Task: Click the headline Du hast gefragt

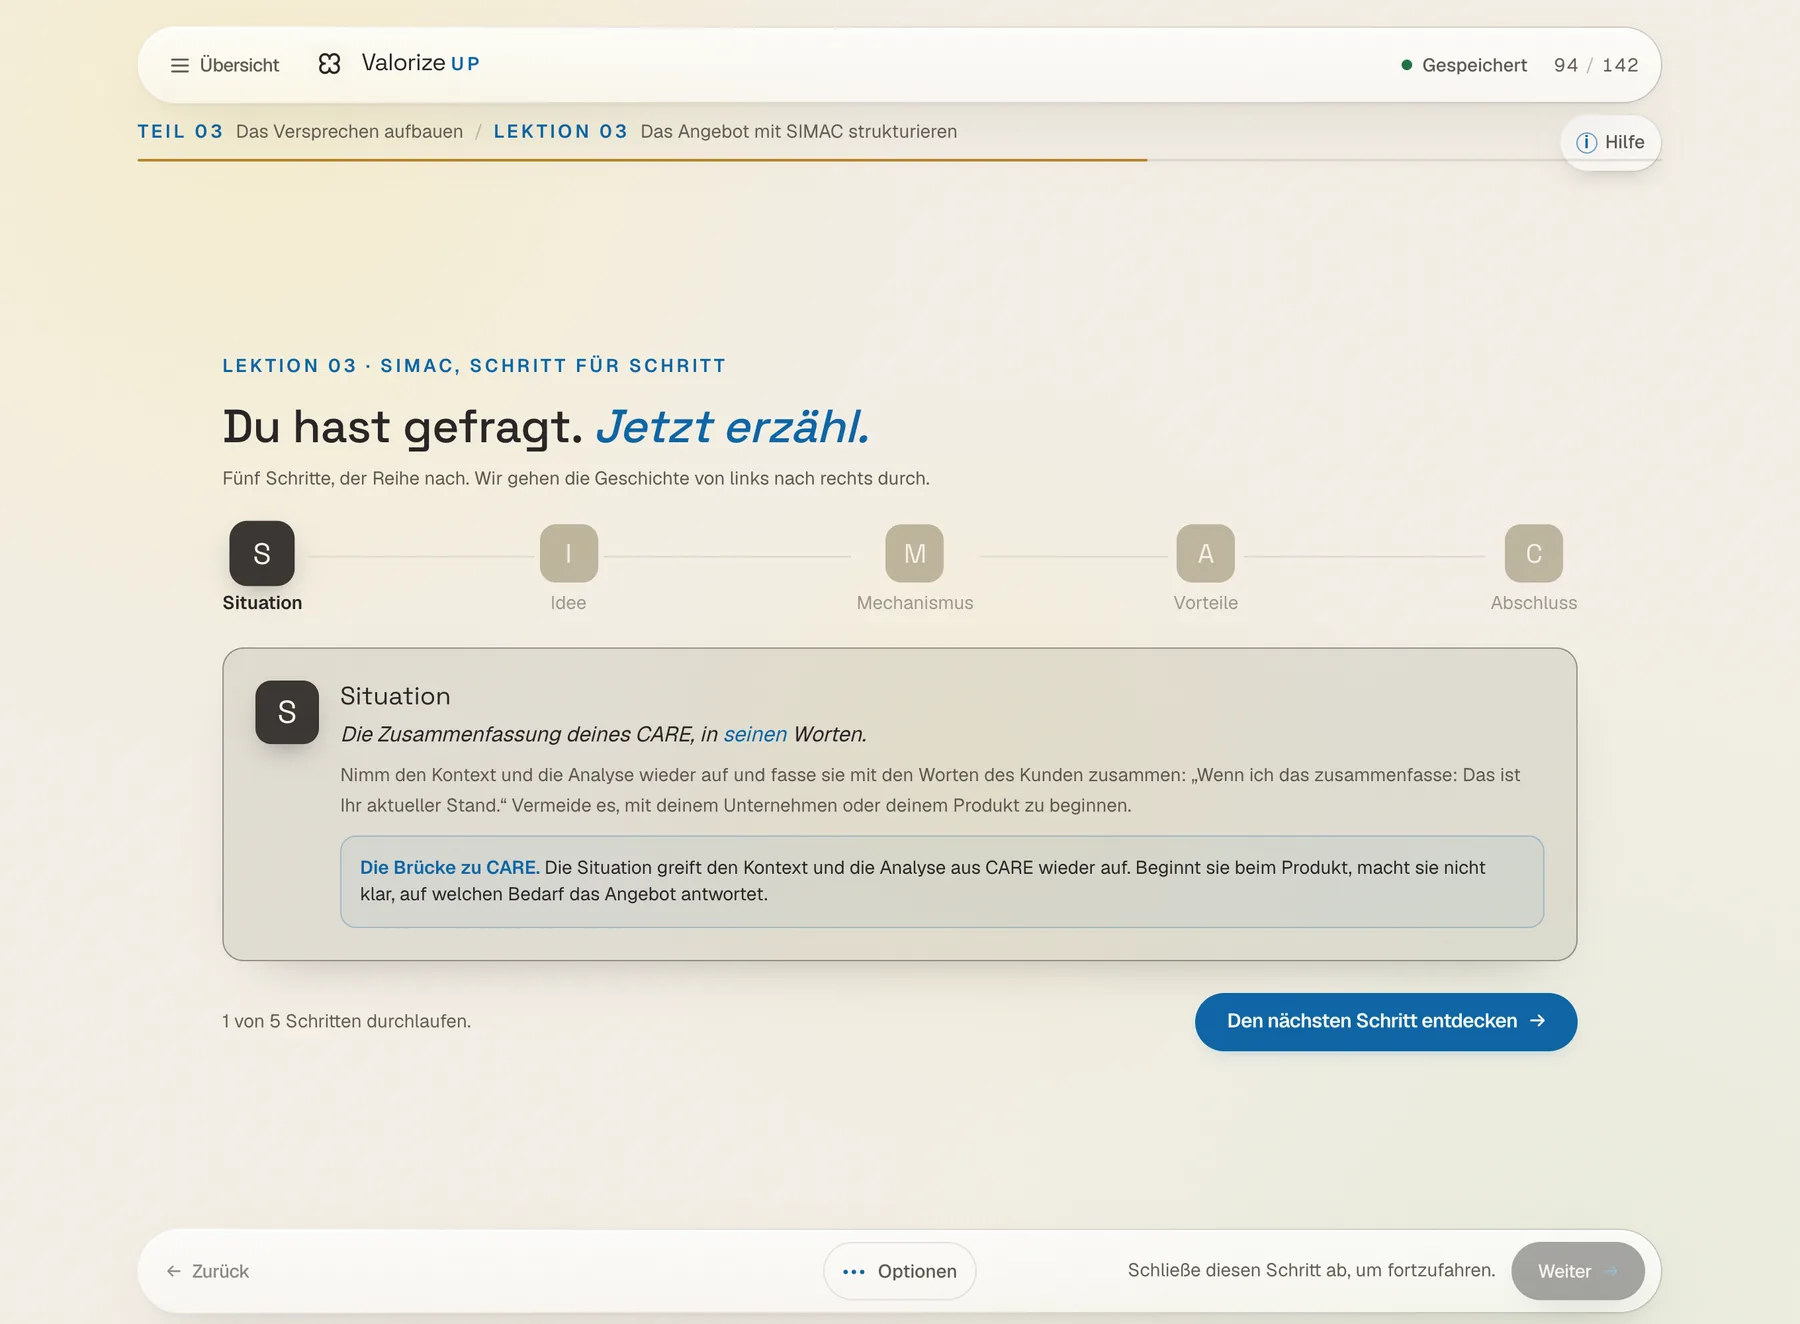Action: point(402,427)
